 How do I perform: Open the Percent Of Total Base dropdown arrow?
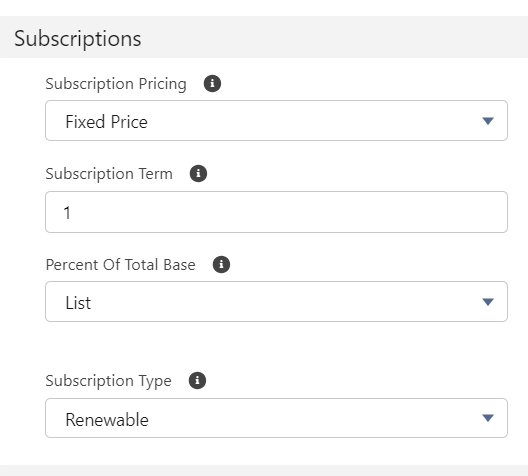pyautogui.click(x=488, y=302)
